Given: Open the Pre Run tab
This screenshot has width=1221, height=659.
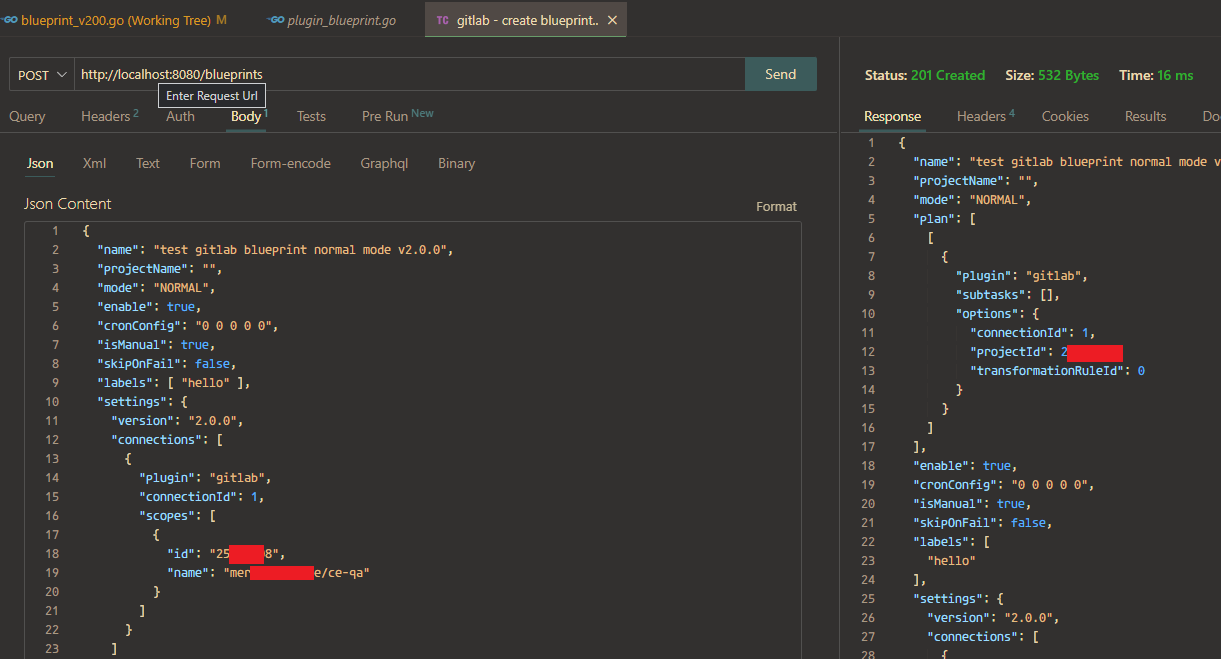Looking at the screenshot, I should click(397, 116).
